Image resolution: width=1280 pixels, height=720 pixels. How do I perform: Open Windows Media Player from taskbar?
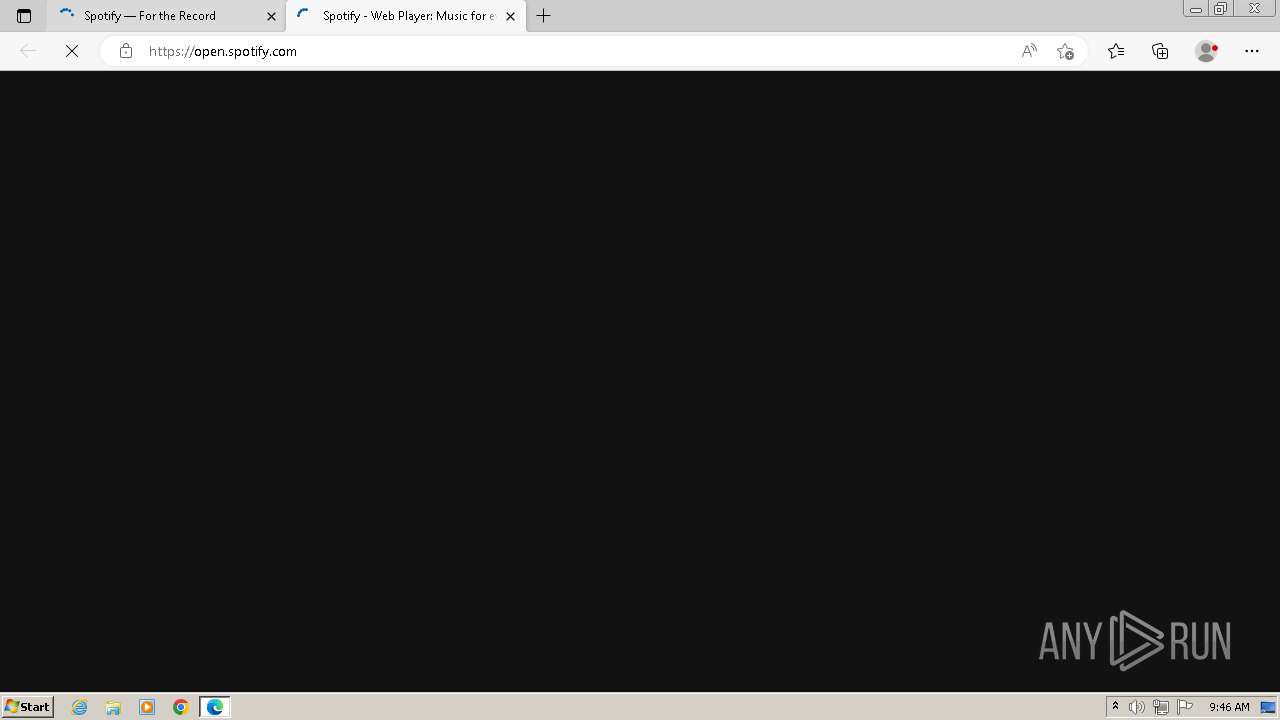147,707
